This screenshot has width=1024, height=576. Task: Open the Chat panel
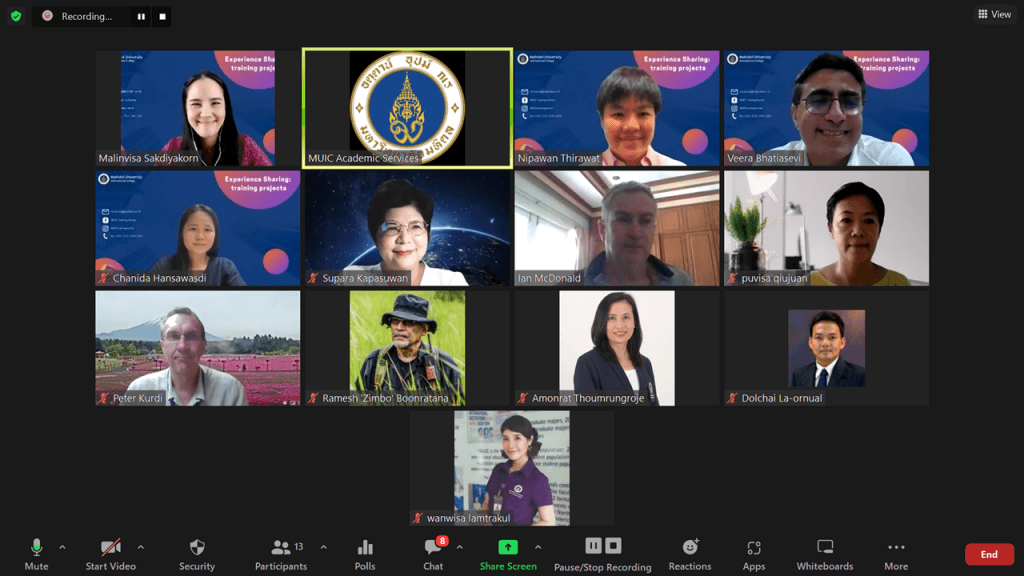433,553
